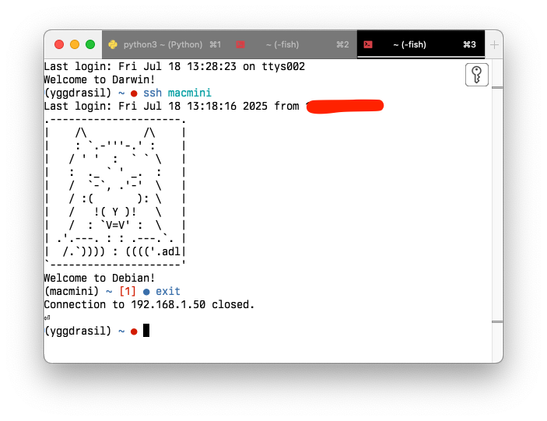Click the 'ssh macmini' command text
The width and height of the screenshot is (547, 421).
tap(177, 93)
